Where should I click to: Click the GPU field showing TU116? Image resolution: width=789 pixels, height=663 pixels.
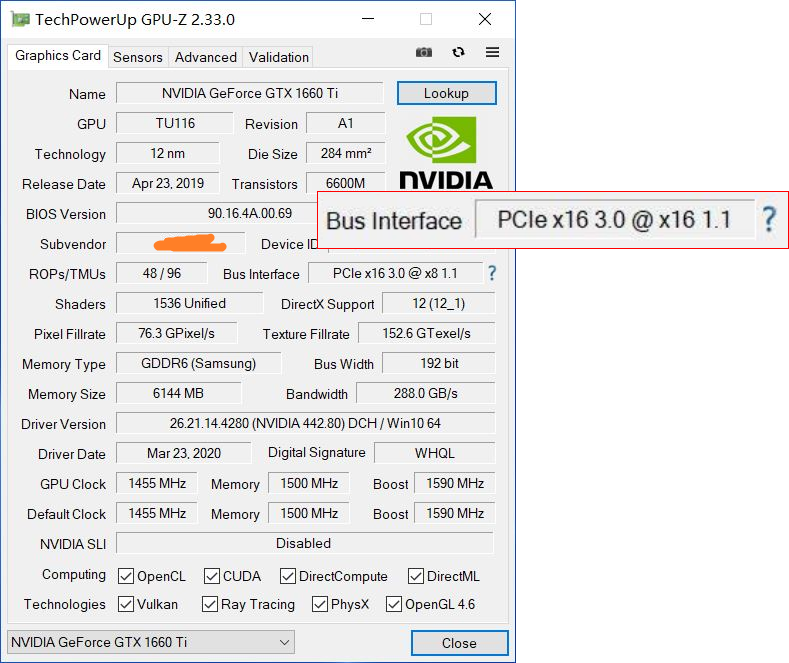pos(175,123)
